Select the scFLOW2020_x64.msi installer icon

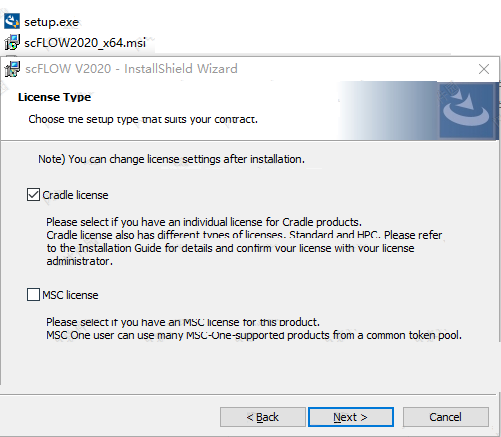tap(12, 42)
